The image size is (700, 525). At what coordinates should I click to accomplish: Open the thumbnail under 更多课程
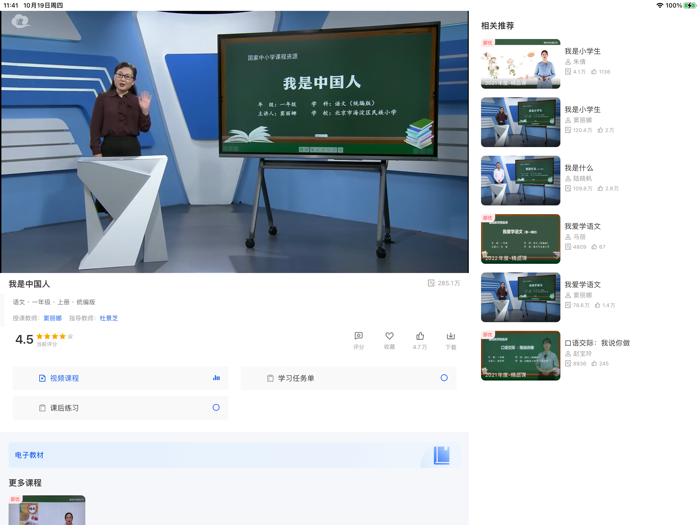click(x=47, y=510)
